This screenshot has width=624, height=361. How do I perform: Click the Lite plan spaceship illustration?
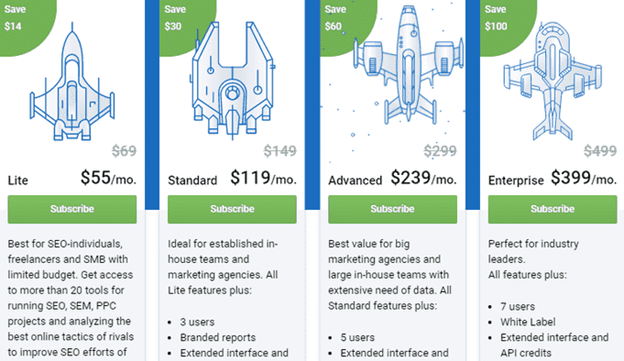click(72, 82)
